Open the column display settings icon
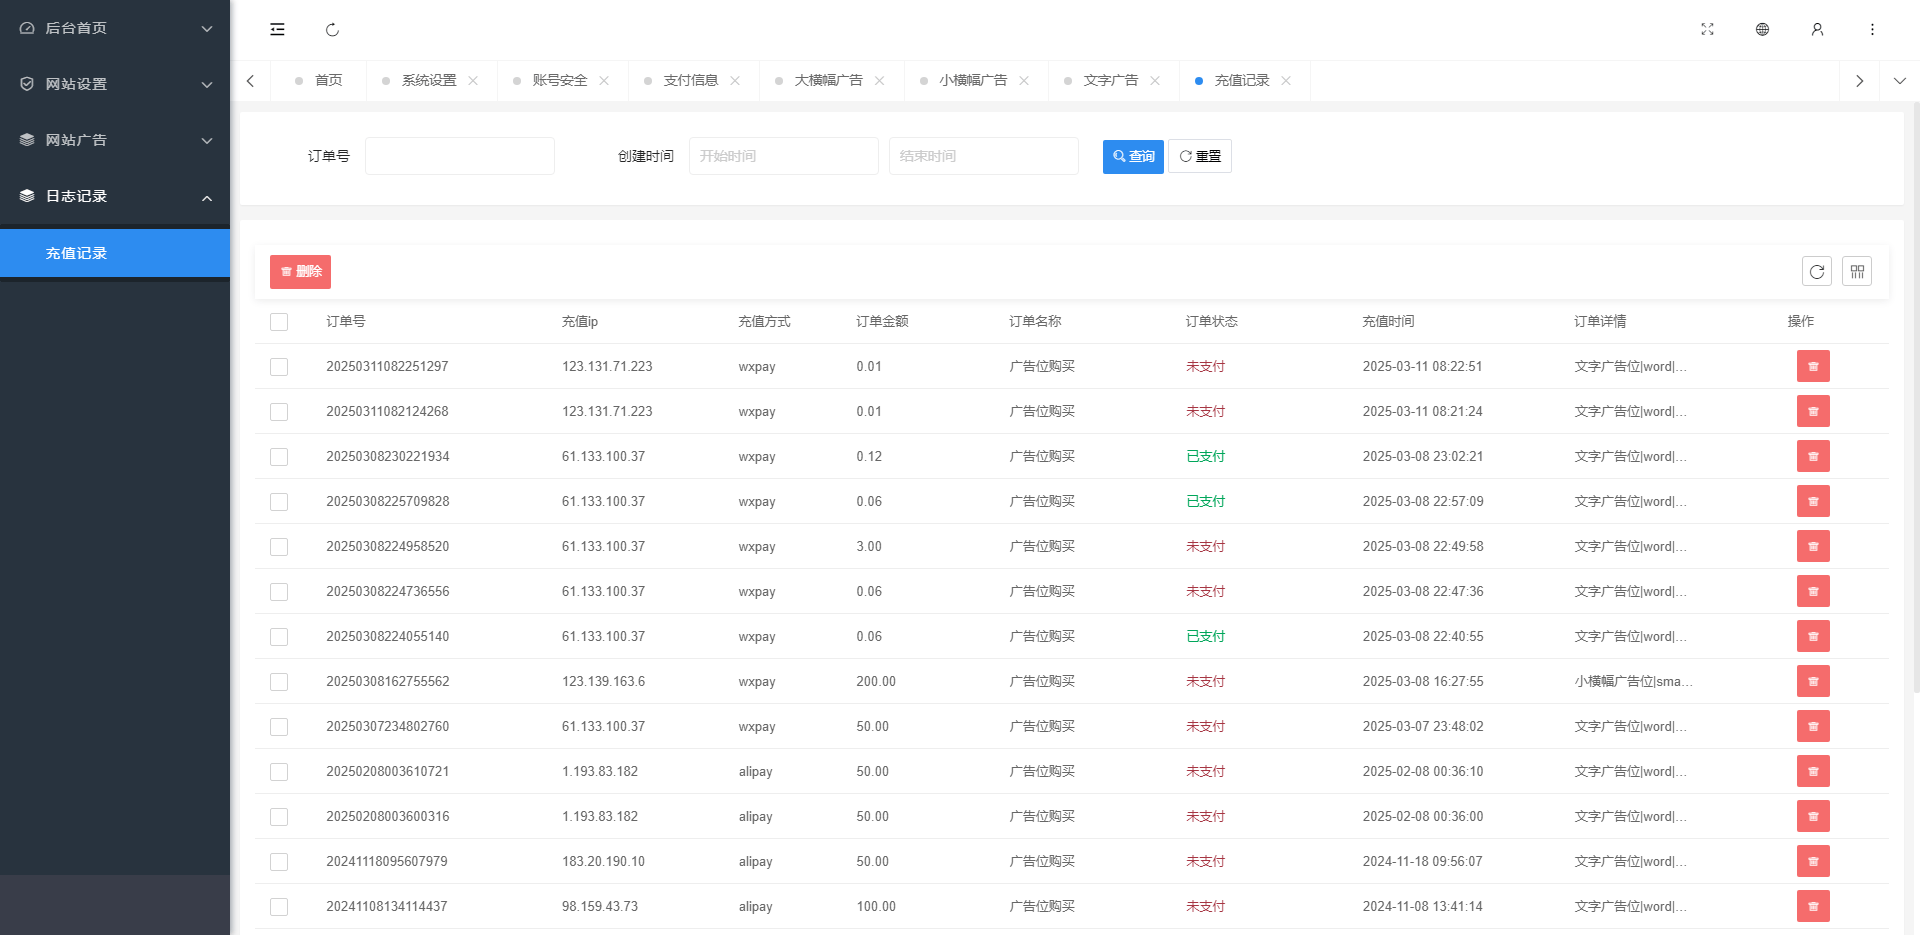Viewport: 1920px width, 935px height. 1857,271
